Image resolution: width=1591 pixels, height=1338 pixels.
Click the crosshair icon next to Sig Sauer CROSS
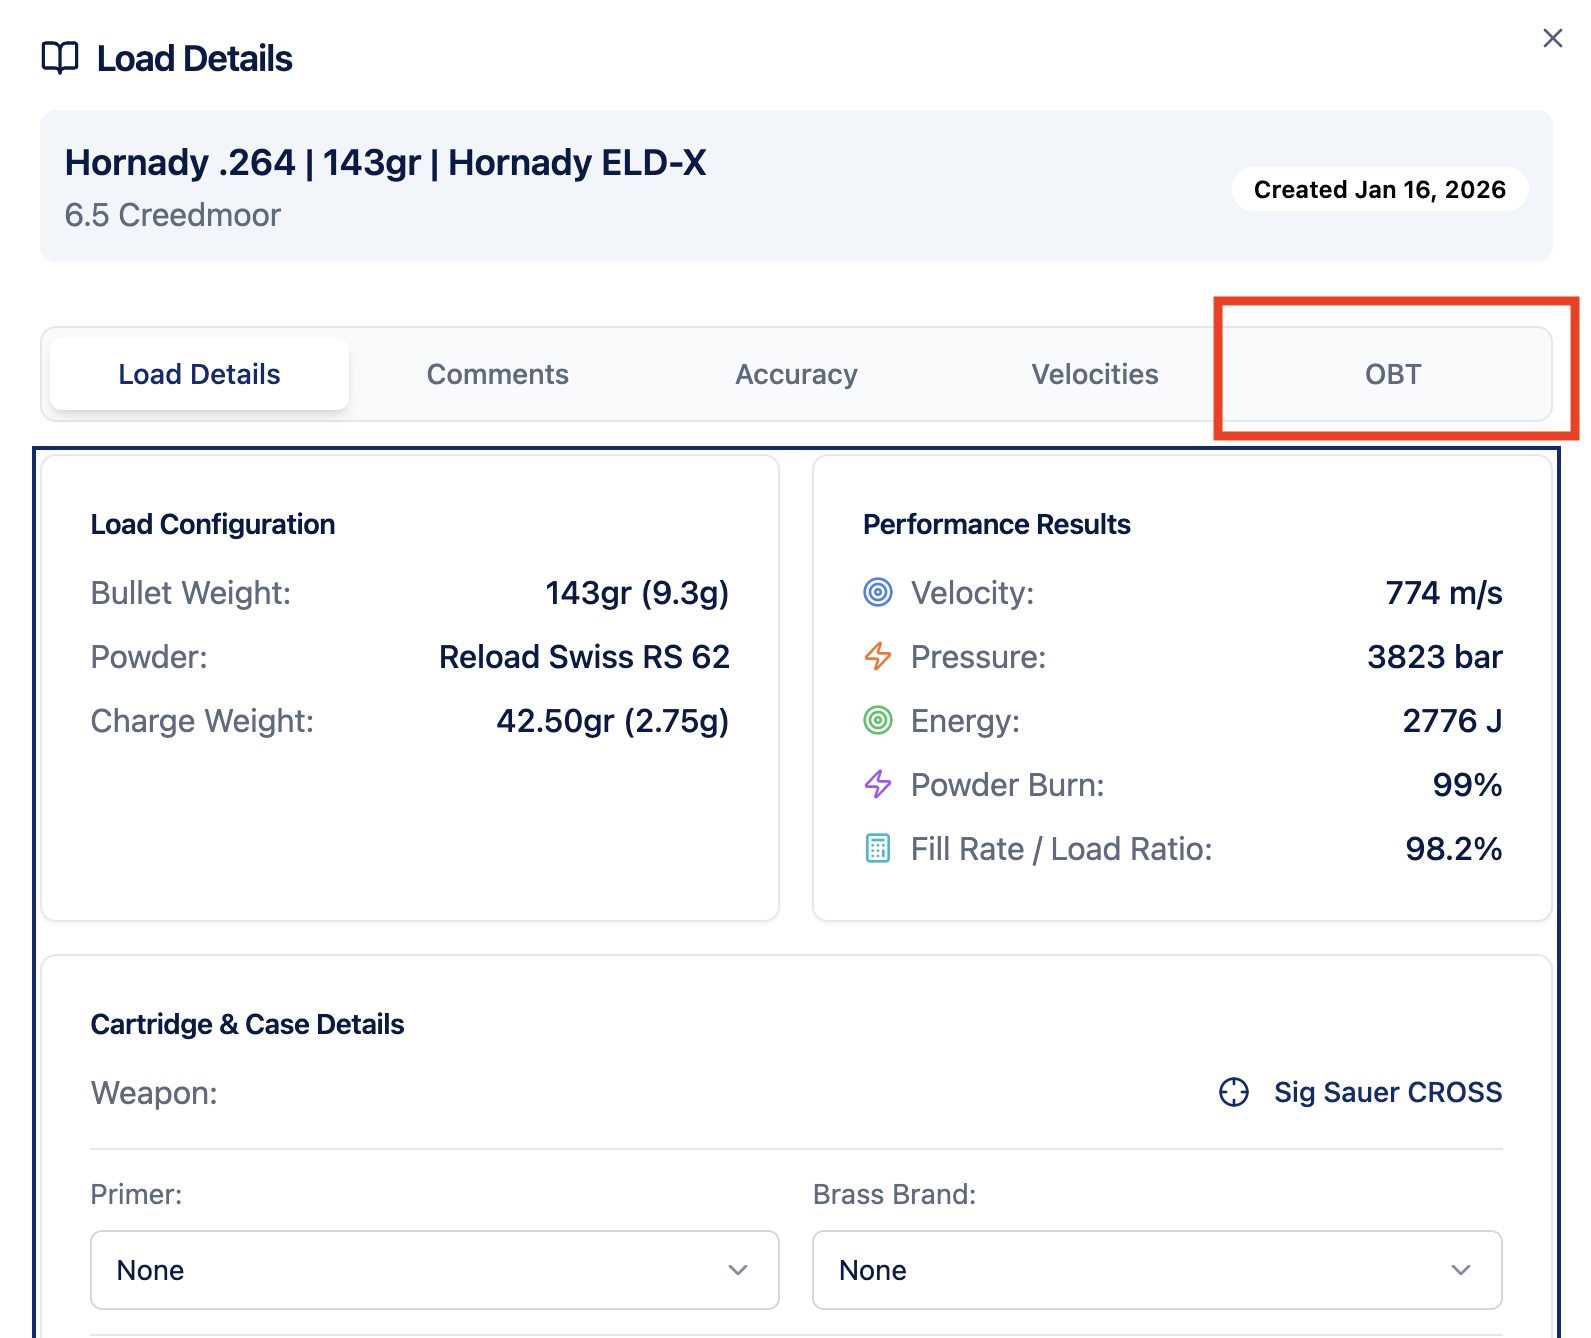click(1234, 1092)
